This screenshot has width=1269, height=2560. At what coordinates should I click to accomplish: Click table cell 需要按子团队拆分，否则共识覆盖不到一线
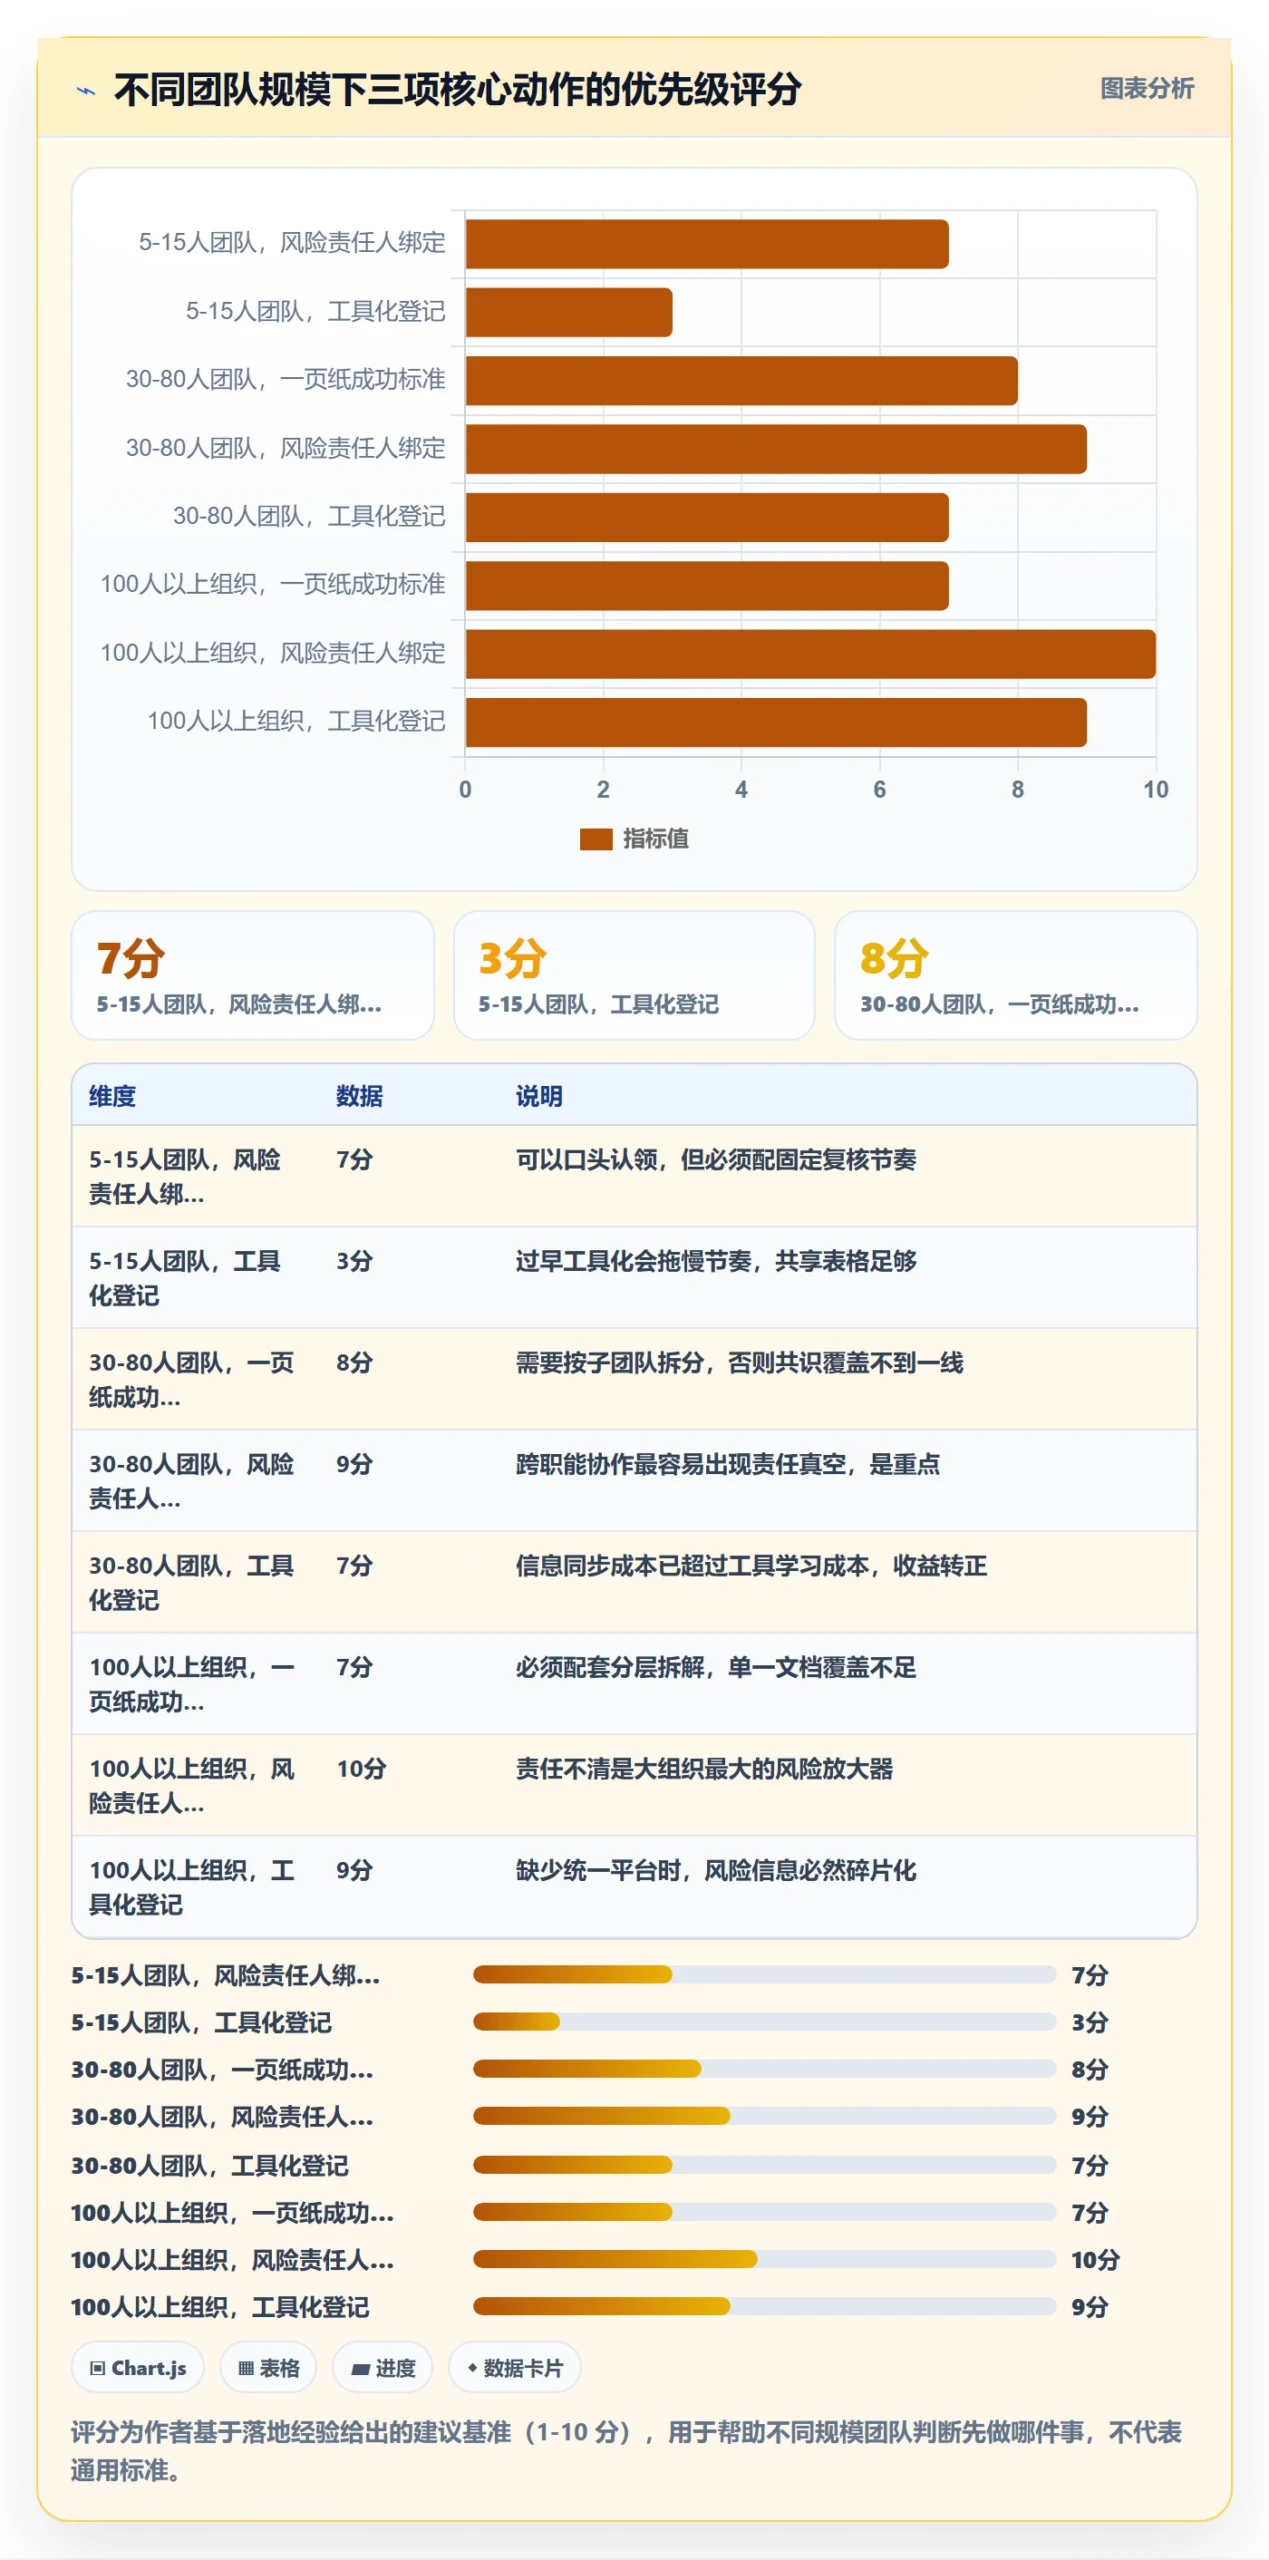coord(739,1362)
